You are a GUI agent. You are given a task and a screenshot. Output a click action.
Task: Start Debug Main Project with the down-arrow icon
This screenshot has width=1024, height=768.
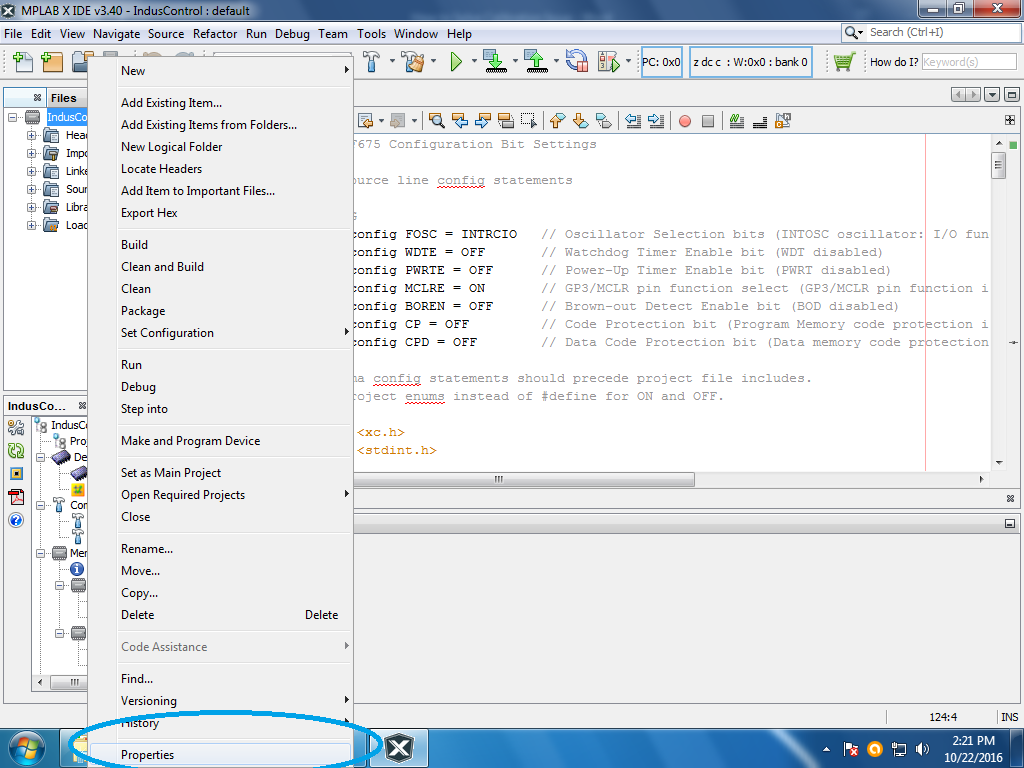coord(494,61)
